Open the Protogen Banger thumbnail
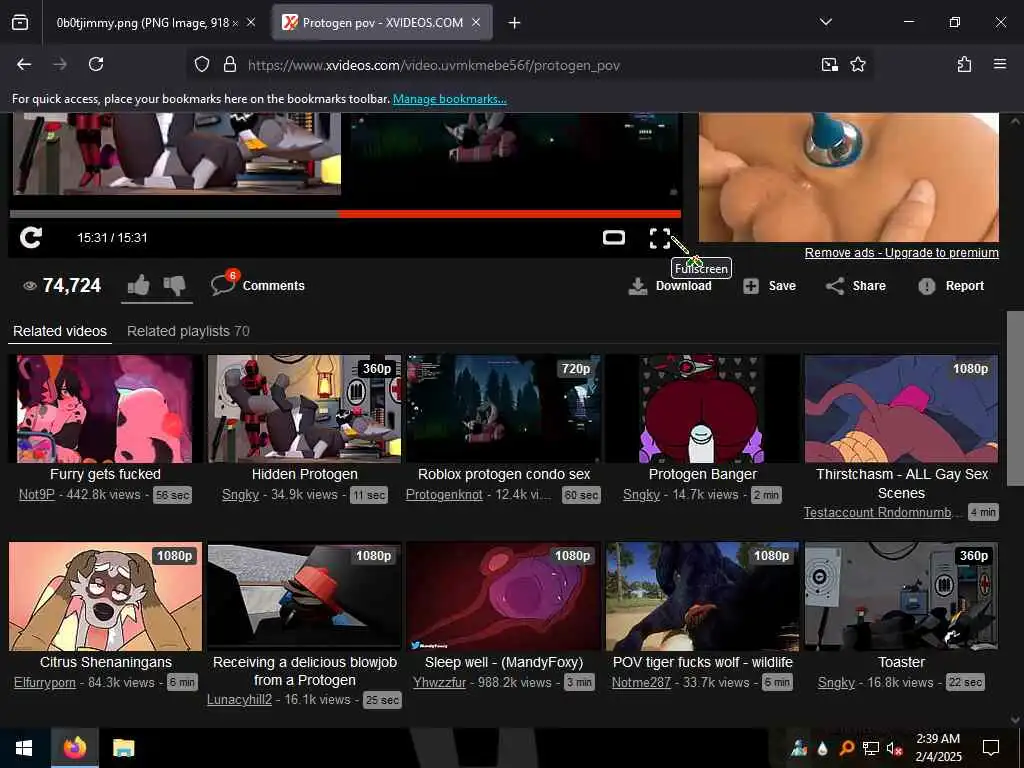Image resolution: width=1024 pixels, height=768 pixels. 703,408
